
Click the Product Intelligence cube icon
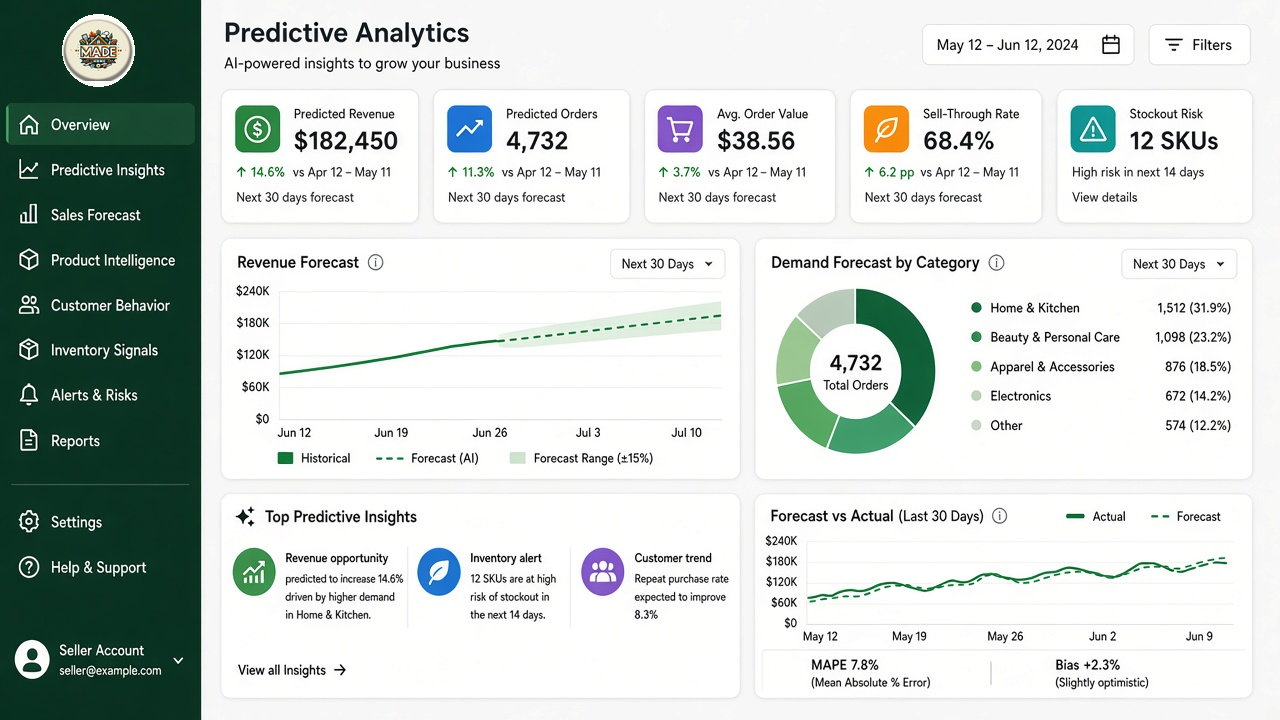pyautogui.click(x=29, y=260)
